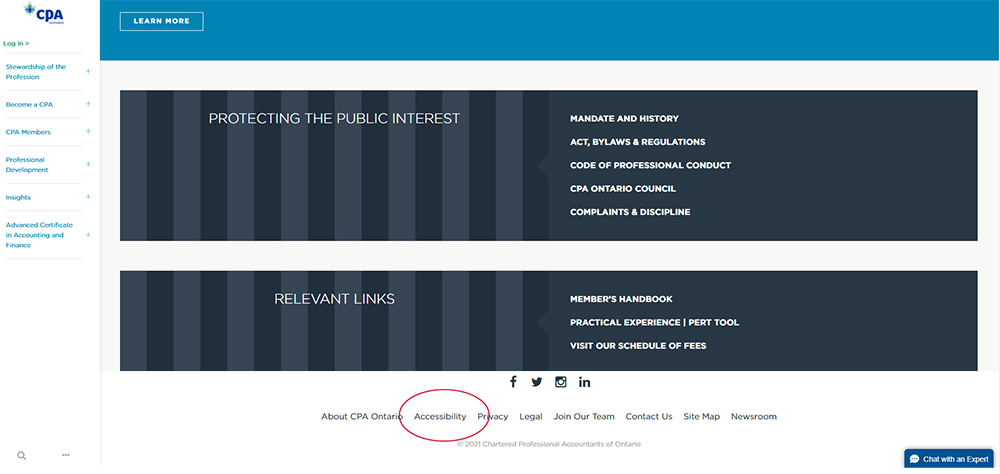Open the CPA Members menu
The height and width of the screenshot is (474, 1000).
[28, 132]
